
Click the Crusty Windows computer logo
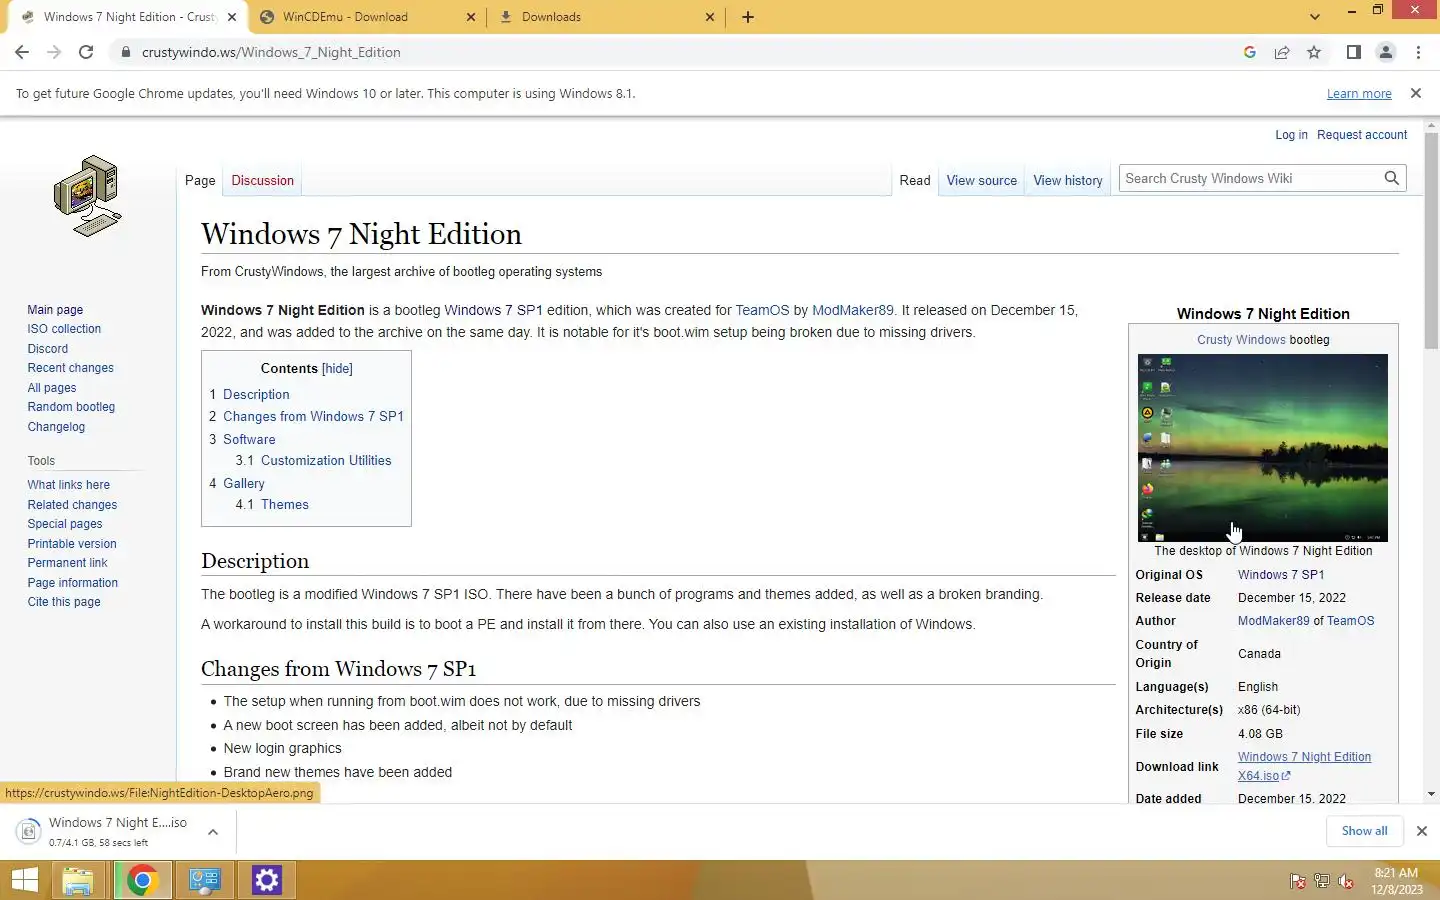coord(87,196)
